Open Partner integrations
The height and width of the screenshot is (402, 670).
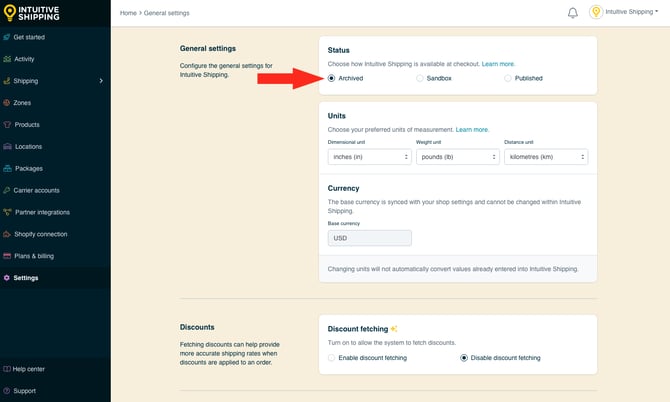(42, 212)
